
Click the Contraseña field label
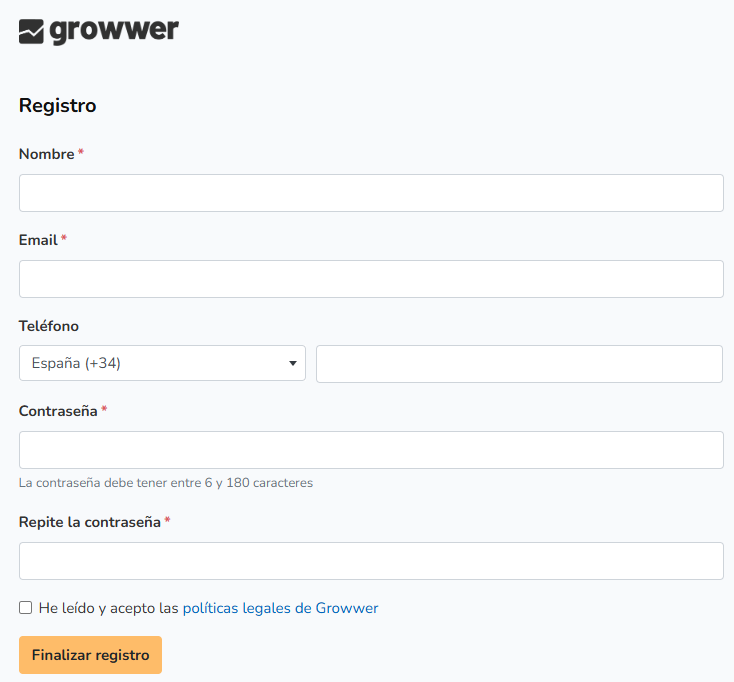[x=58, y=411]
